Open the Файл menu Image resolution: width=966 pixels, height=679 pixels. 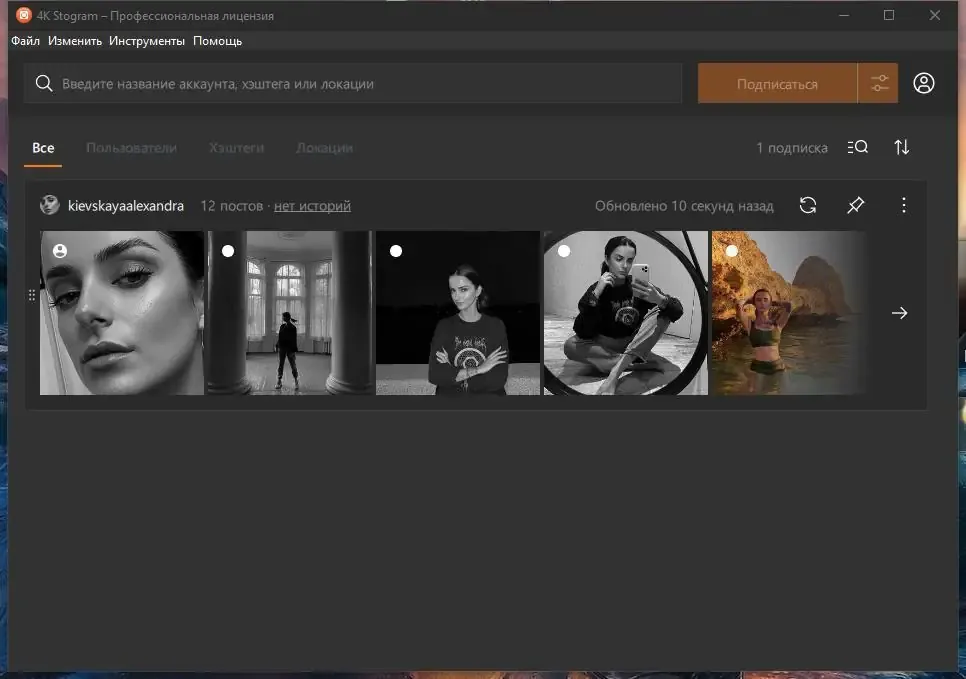click(25, 41)
